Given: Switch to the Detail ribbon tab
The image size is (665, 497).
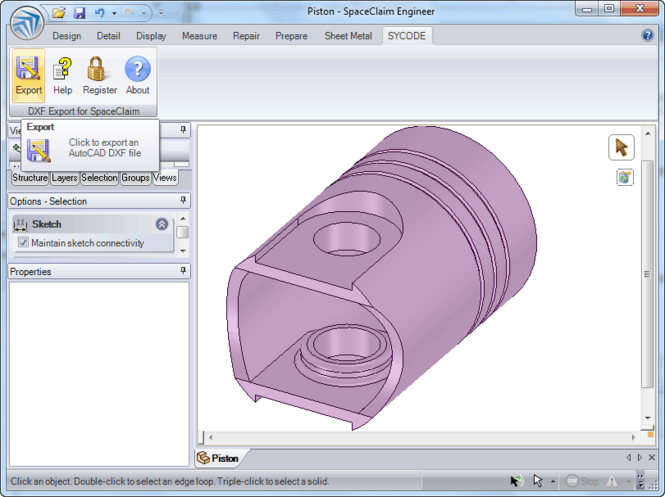Looking at the screenshot, I should (108, 36).
